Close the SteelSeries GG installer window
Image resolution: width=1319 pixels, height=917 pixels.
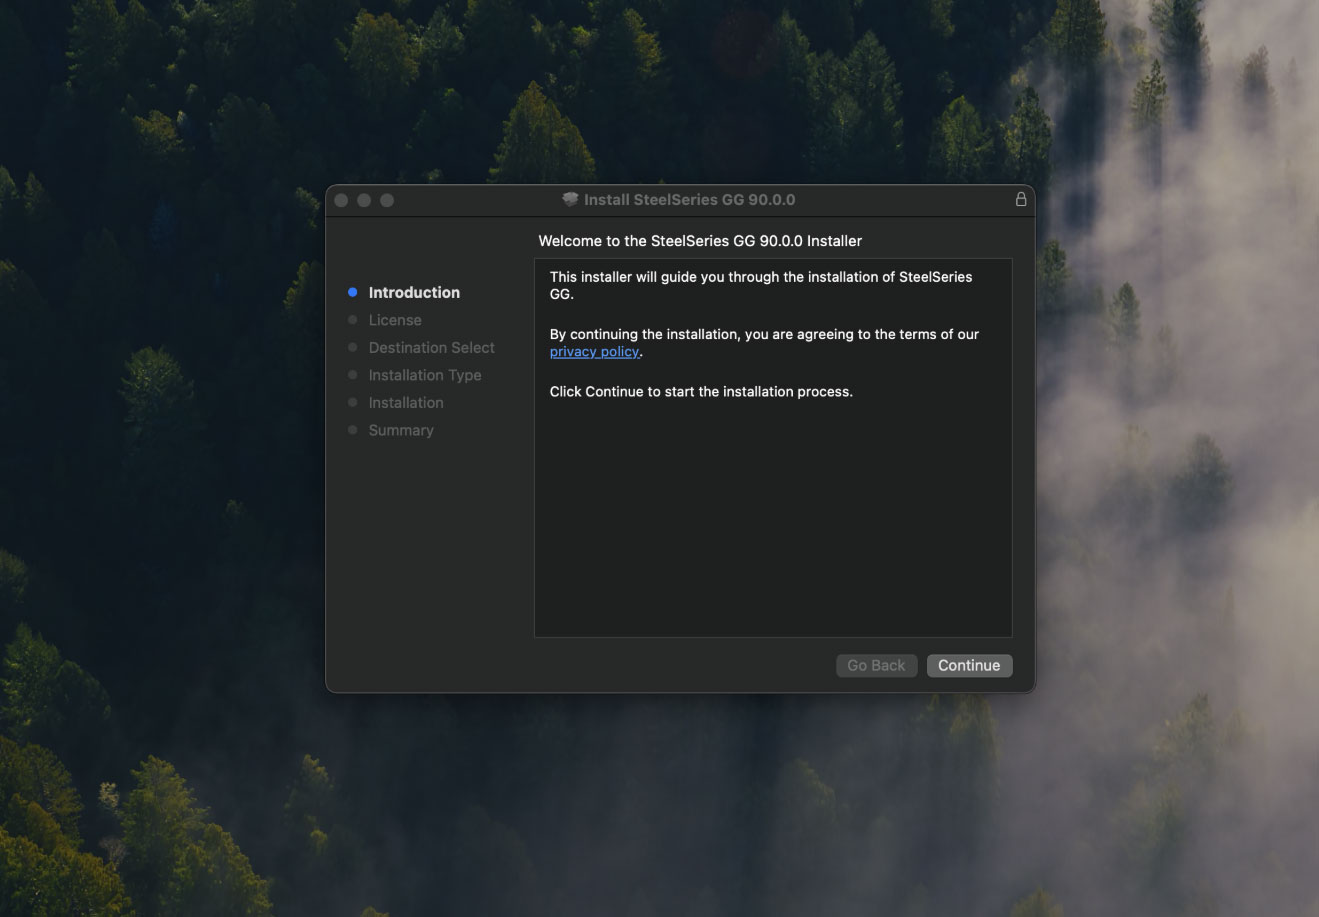[342, 201]
